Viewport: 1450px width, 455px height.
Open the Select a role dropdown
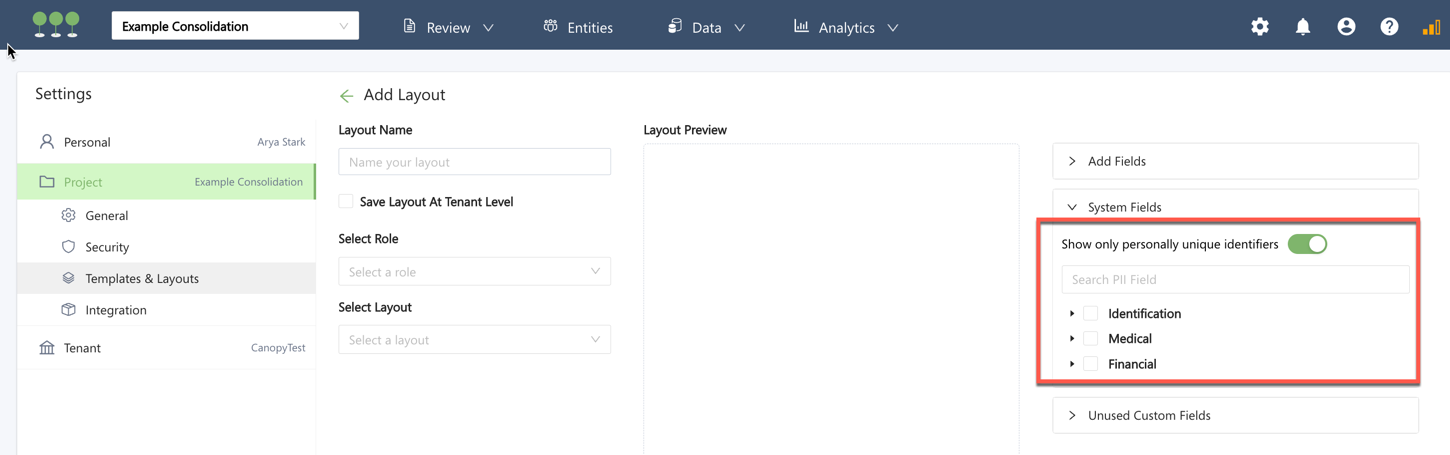click(x=474, y=272)
